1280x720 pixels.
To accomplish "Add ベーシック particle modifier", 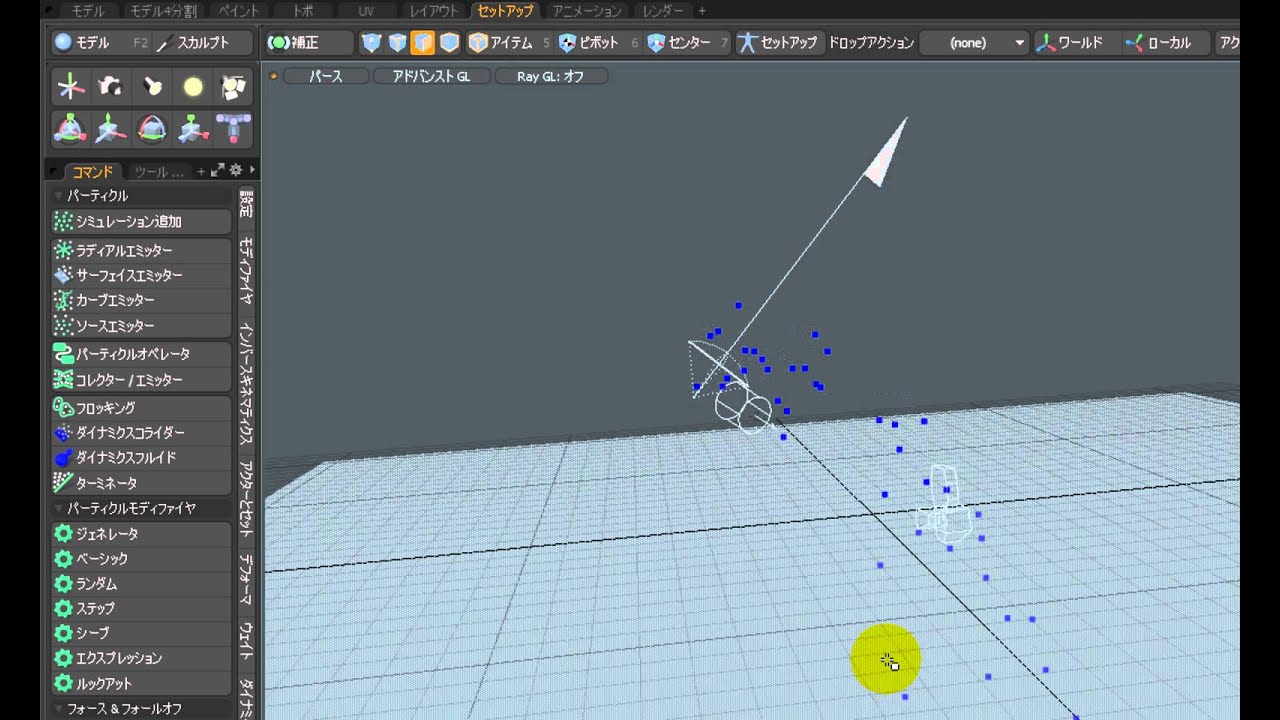I will pyautogui.click(x=141, y=559).
